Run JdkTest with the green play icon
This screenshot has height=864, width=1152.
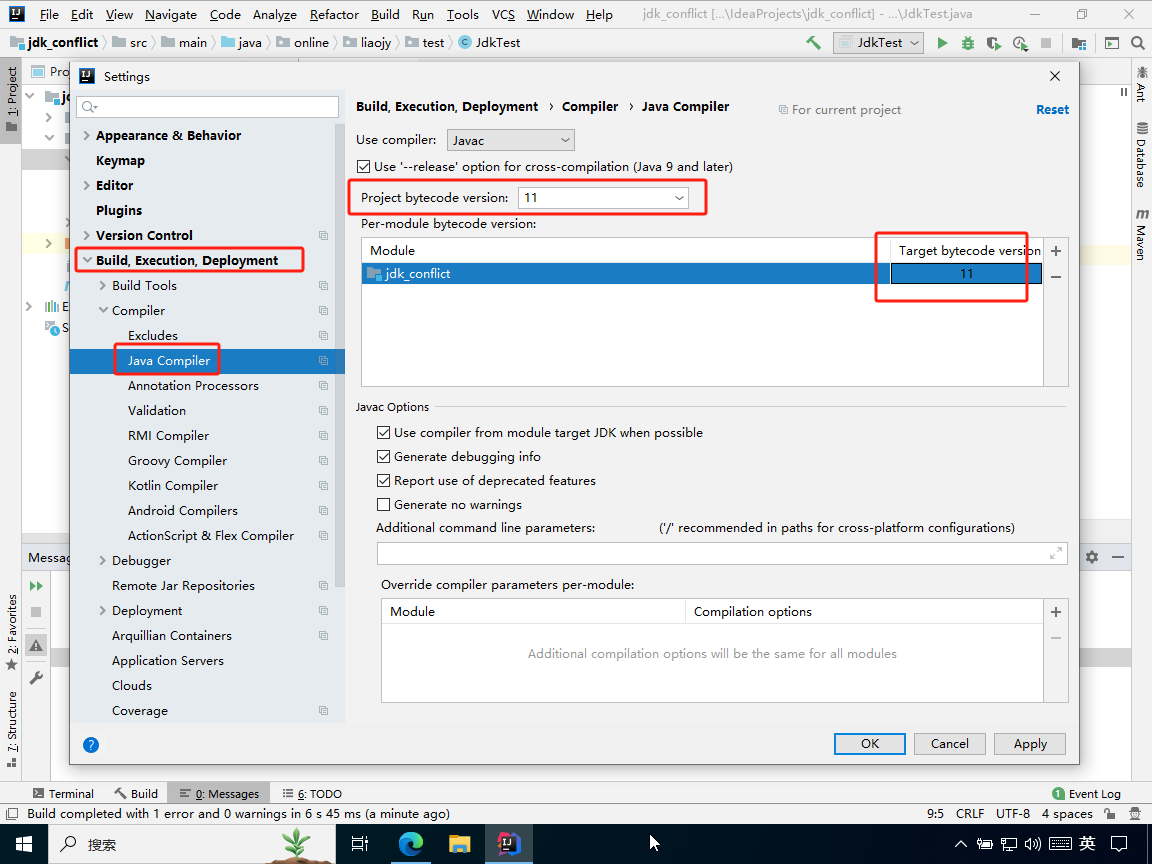(942, 43)
